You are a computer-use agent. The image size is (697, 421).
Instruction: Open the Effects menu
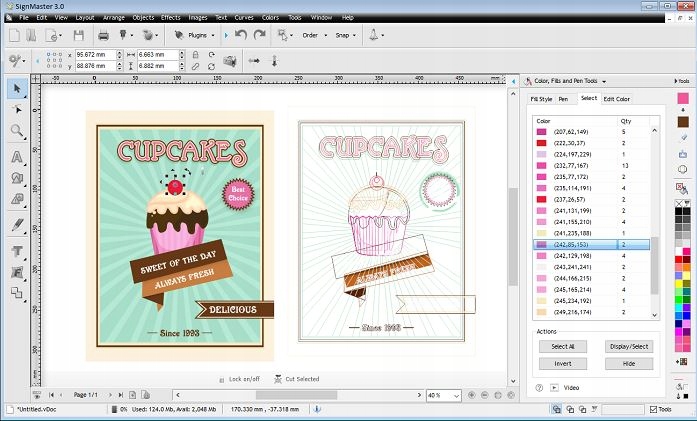click(171, 17)
